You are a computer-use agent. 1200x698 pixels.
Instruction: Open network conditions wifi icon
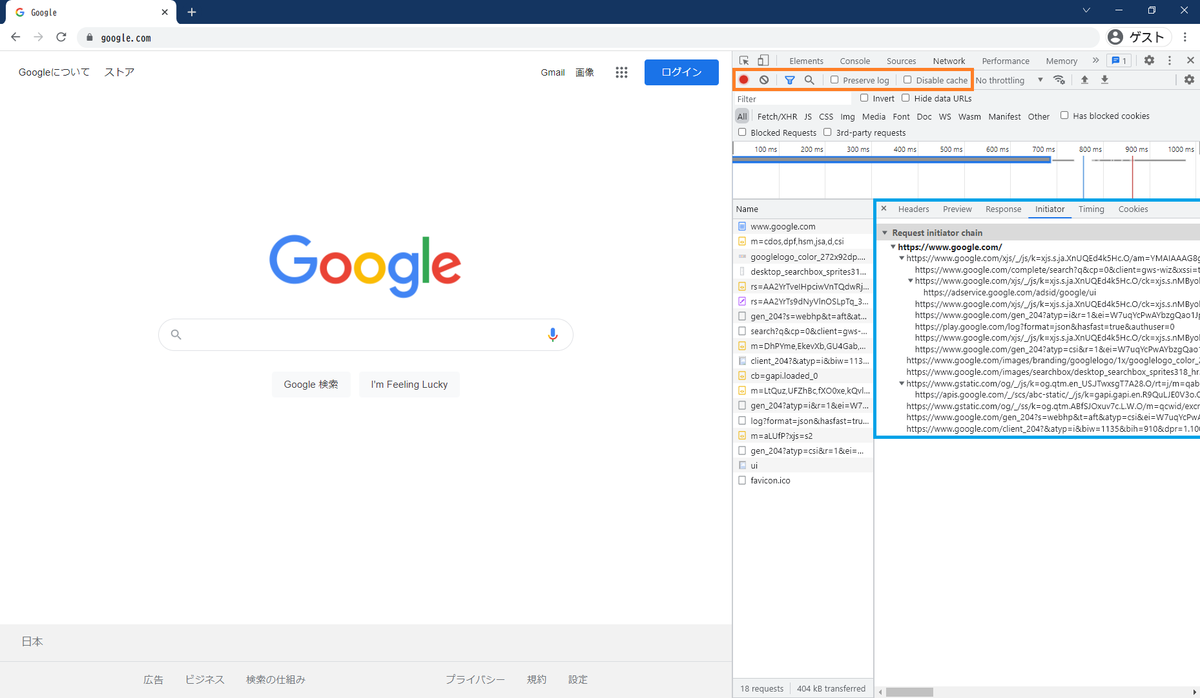click(1059, 80)
